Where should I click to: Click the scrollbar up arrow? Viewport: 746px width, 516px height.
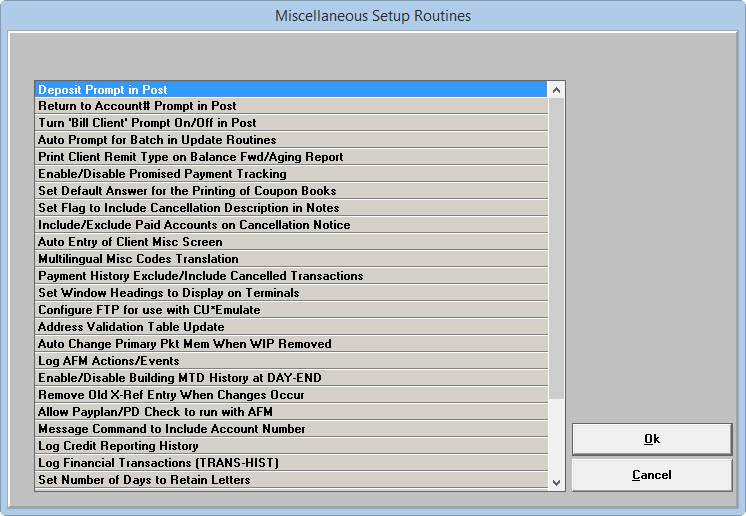point(557,89)
